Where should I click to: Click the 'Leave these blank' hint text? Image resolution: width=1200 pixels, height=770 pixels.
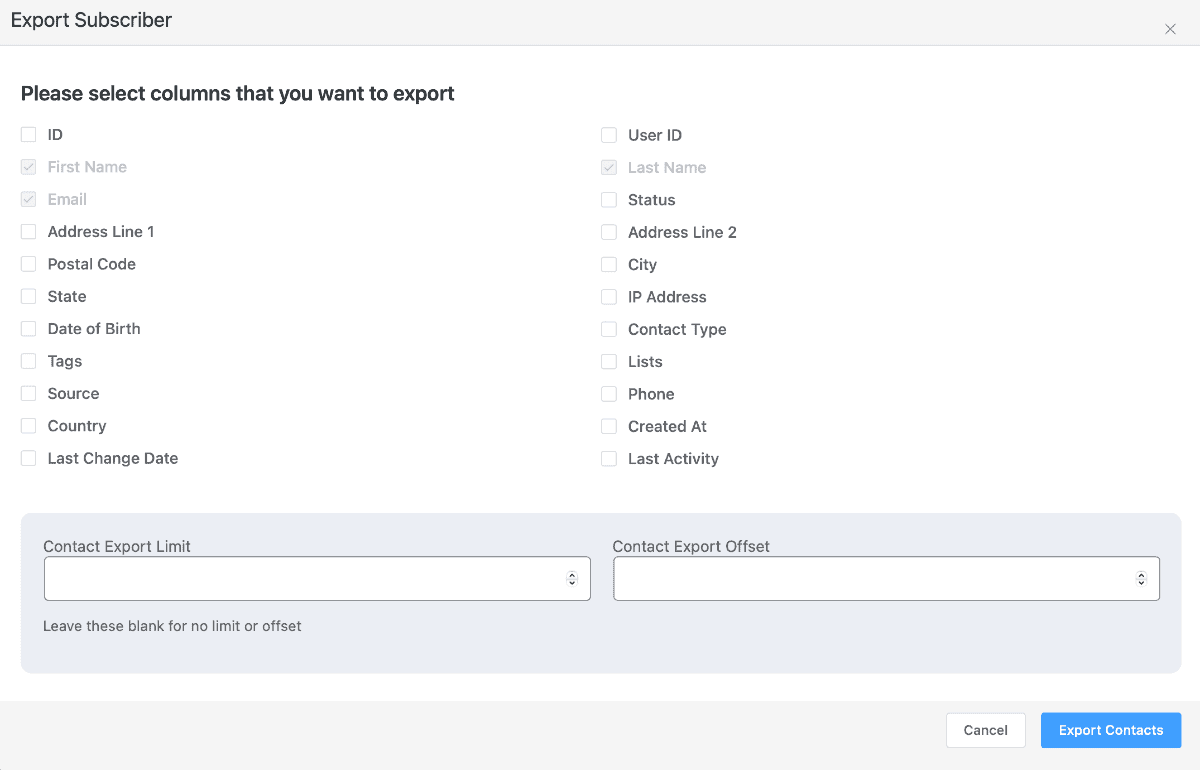172,626
